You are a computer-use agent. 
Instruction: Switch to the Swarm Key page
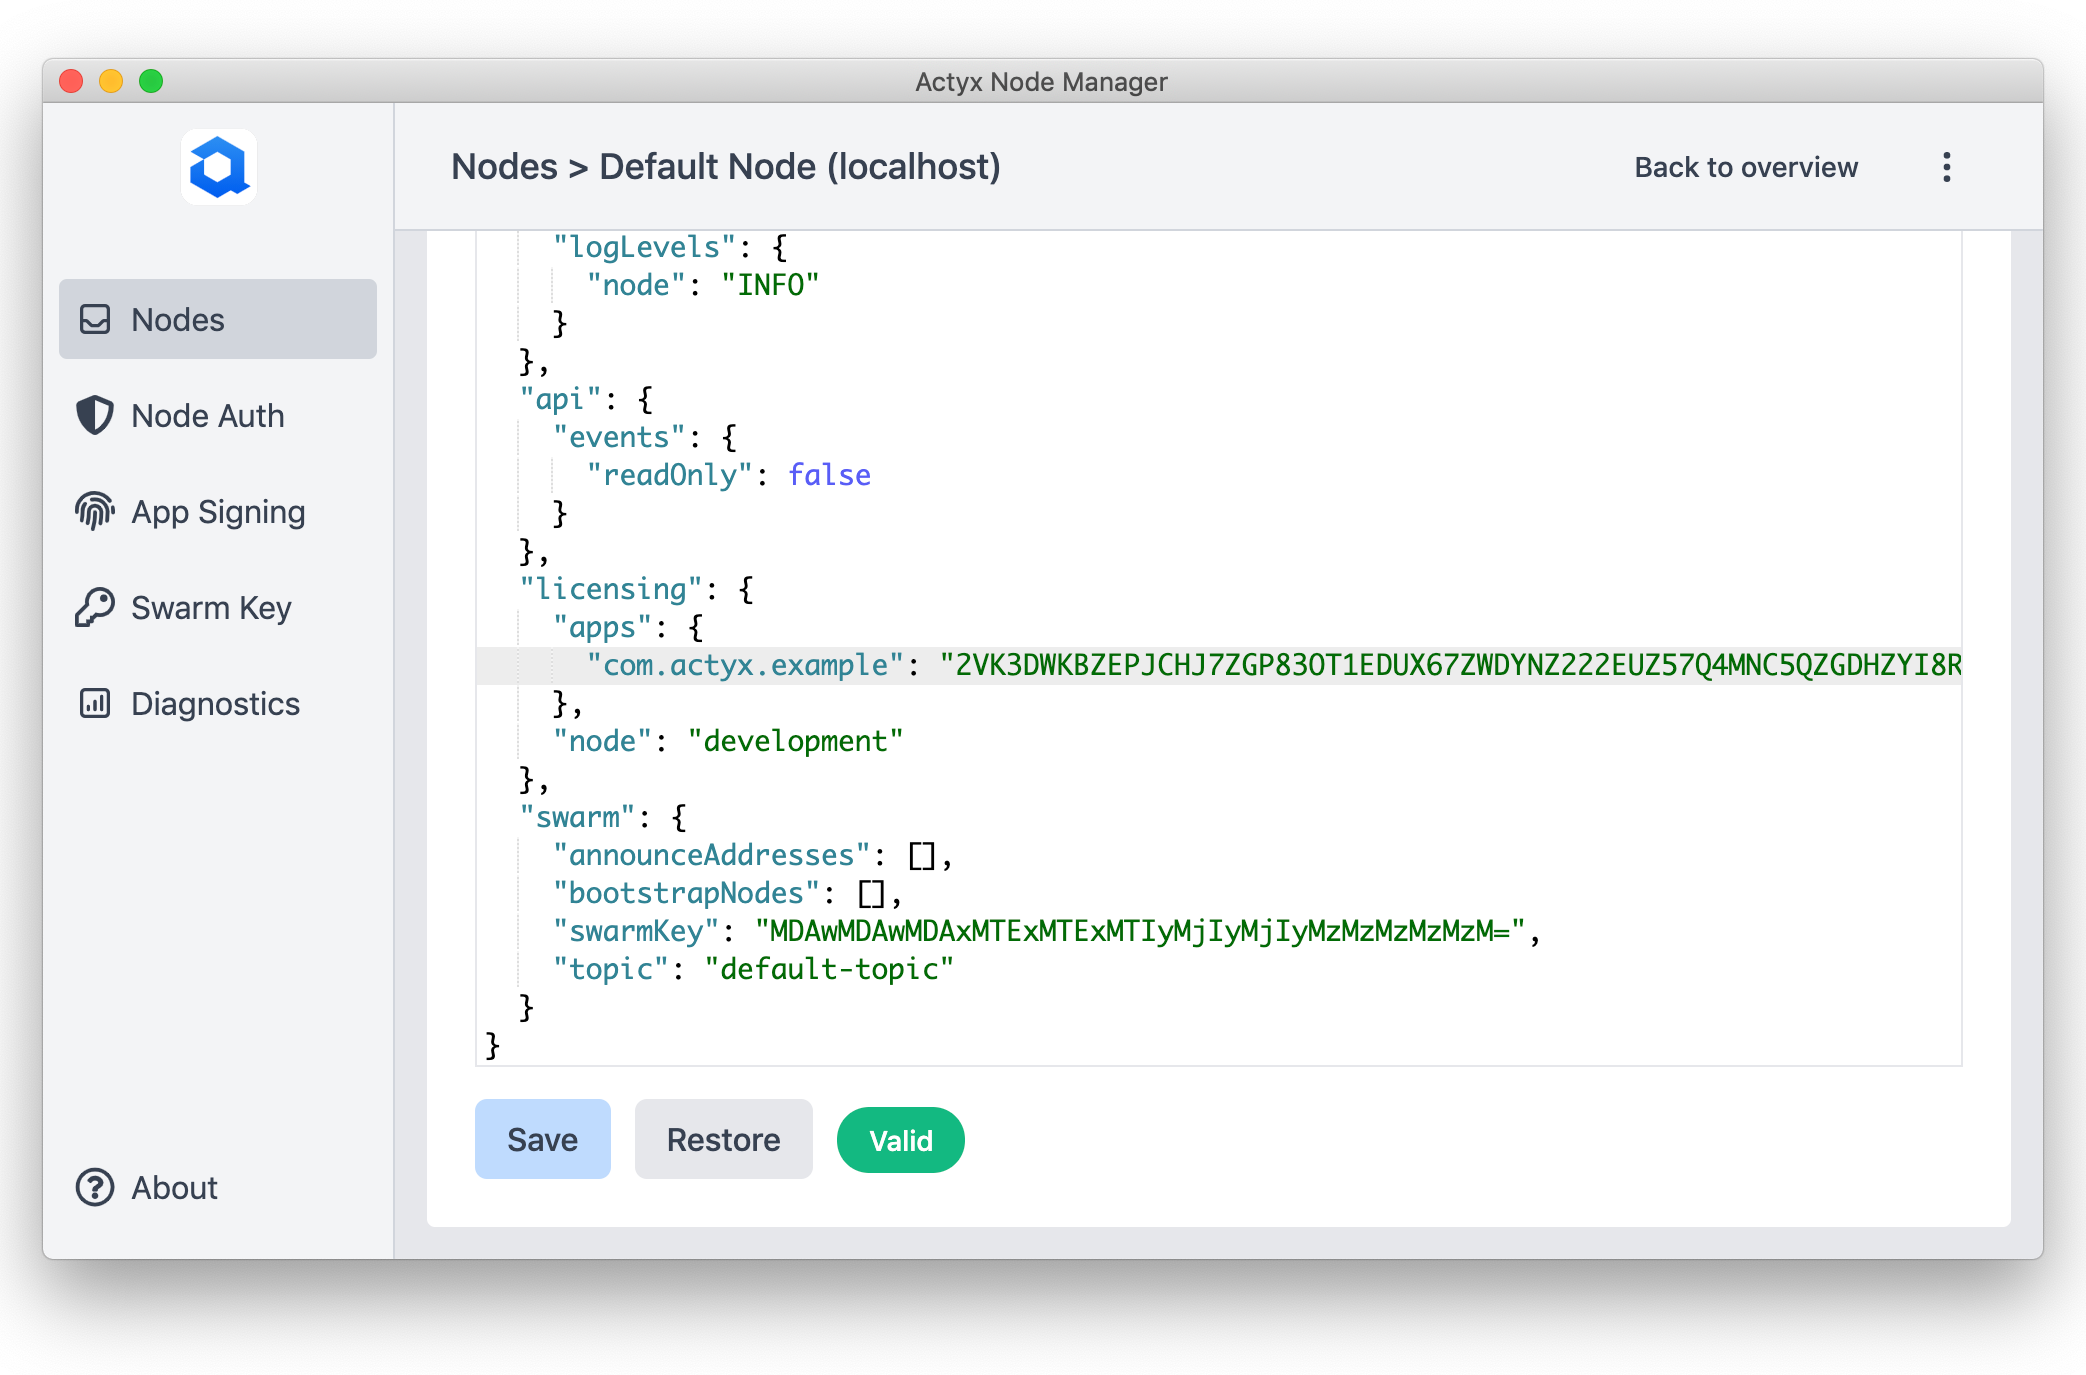click(211, 607)
